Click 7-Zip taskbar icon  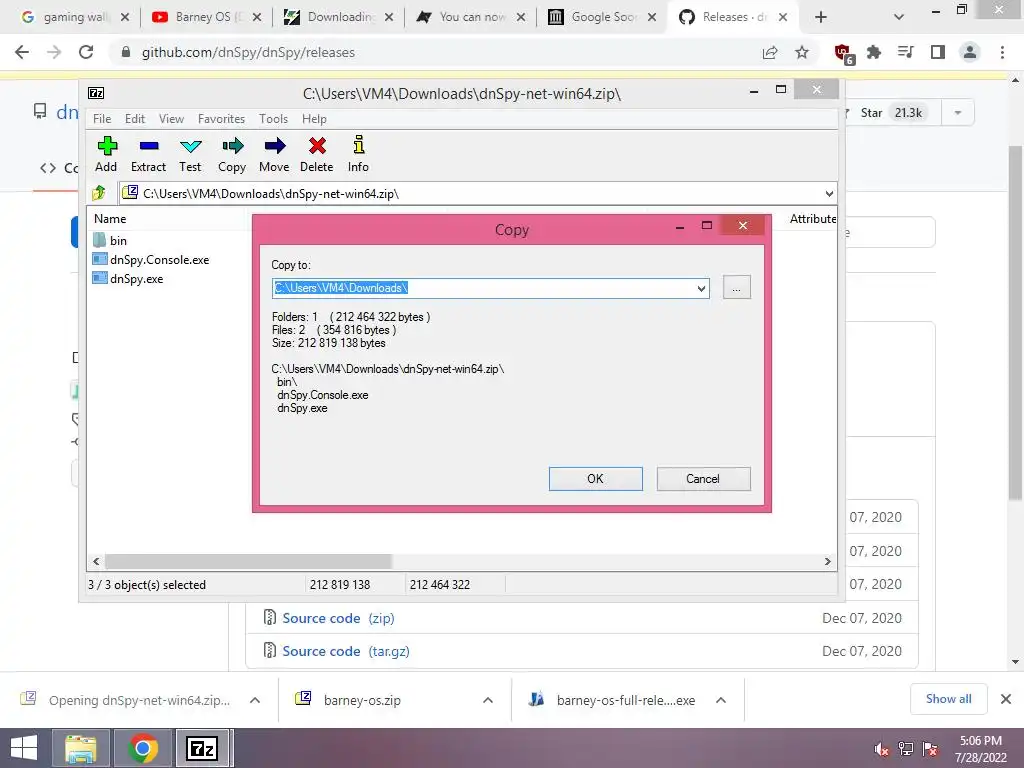(202, 748)
